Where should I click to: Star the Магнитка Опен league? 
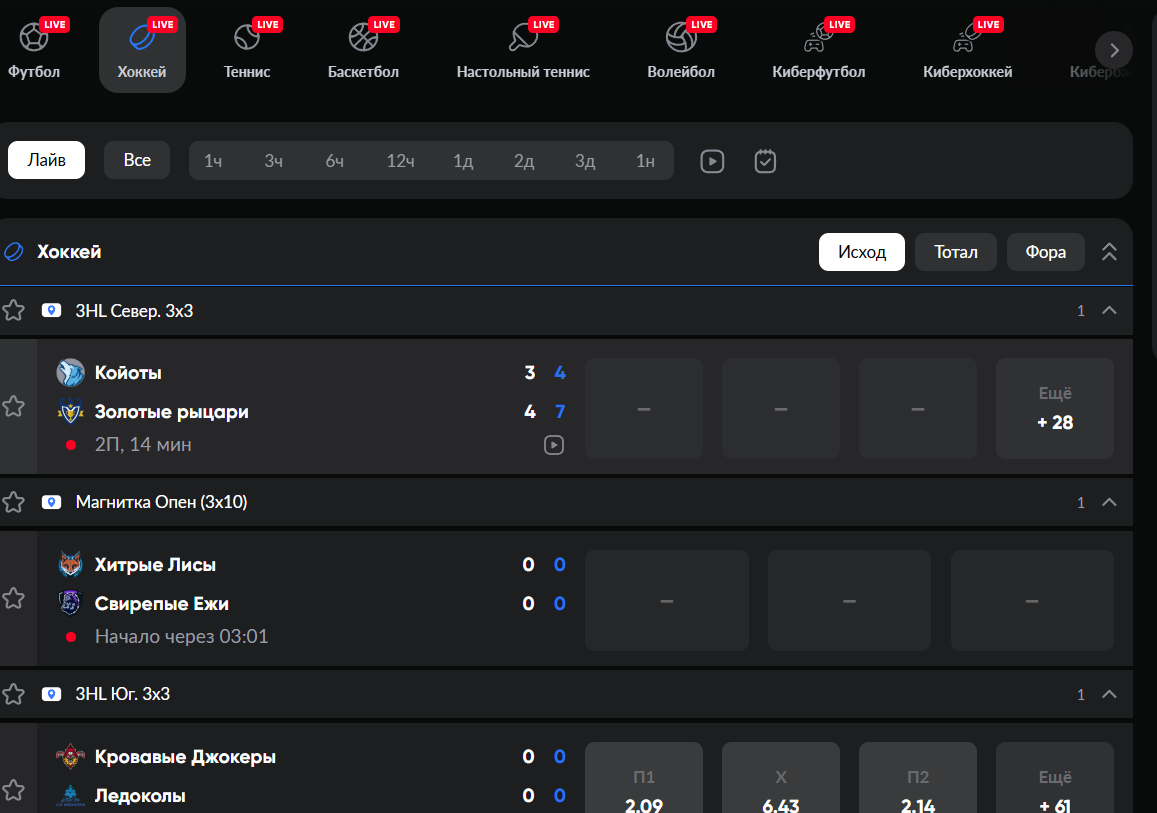coord(13,502)
